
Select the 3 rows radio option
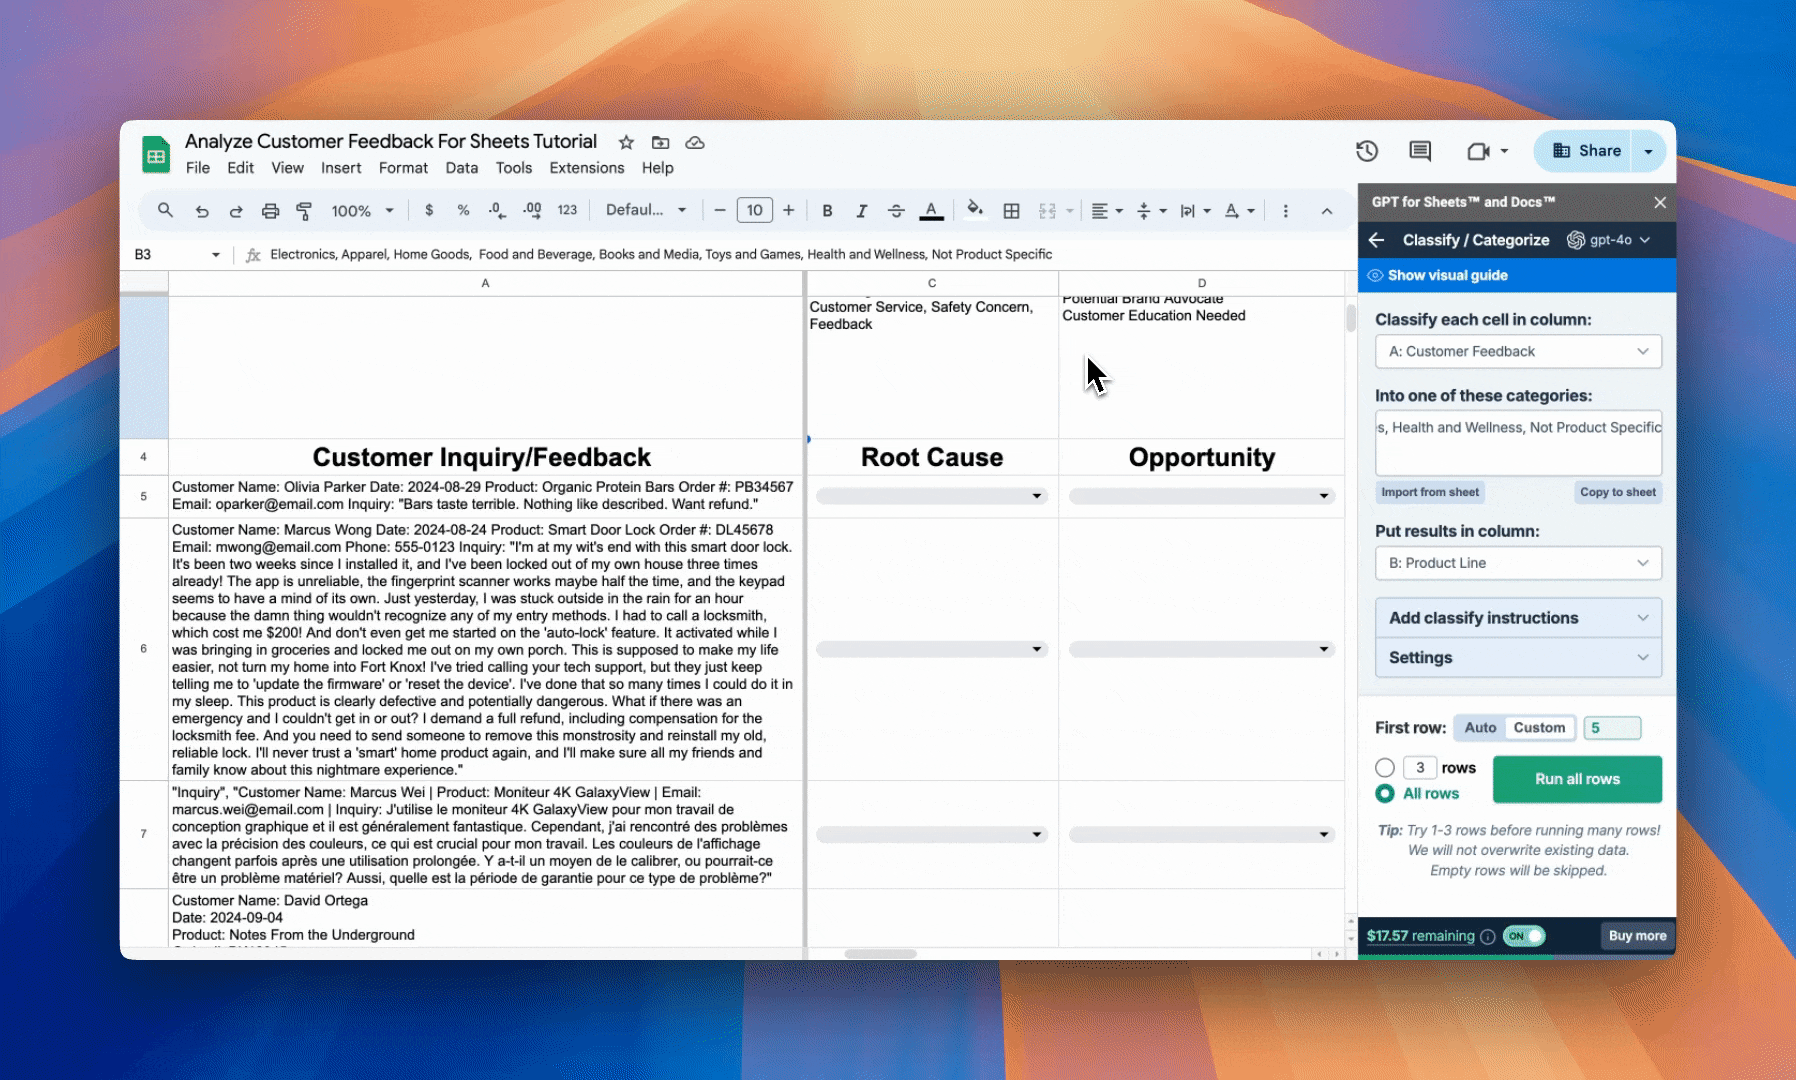(1385, 768)
